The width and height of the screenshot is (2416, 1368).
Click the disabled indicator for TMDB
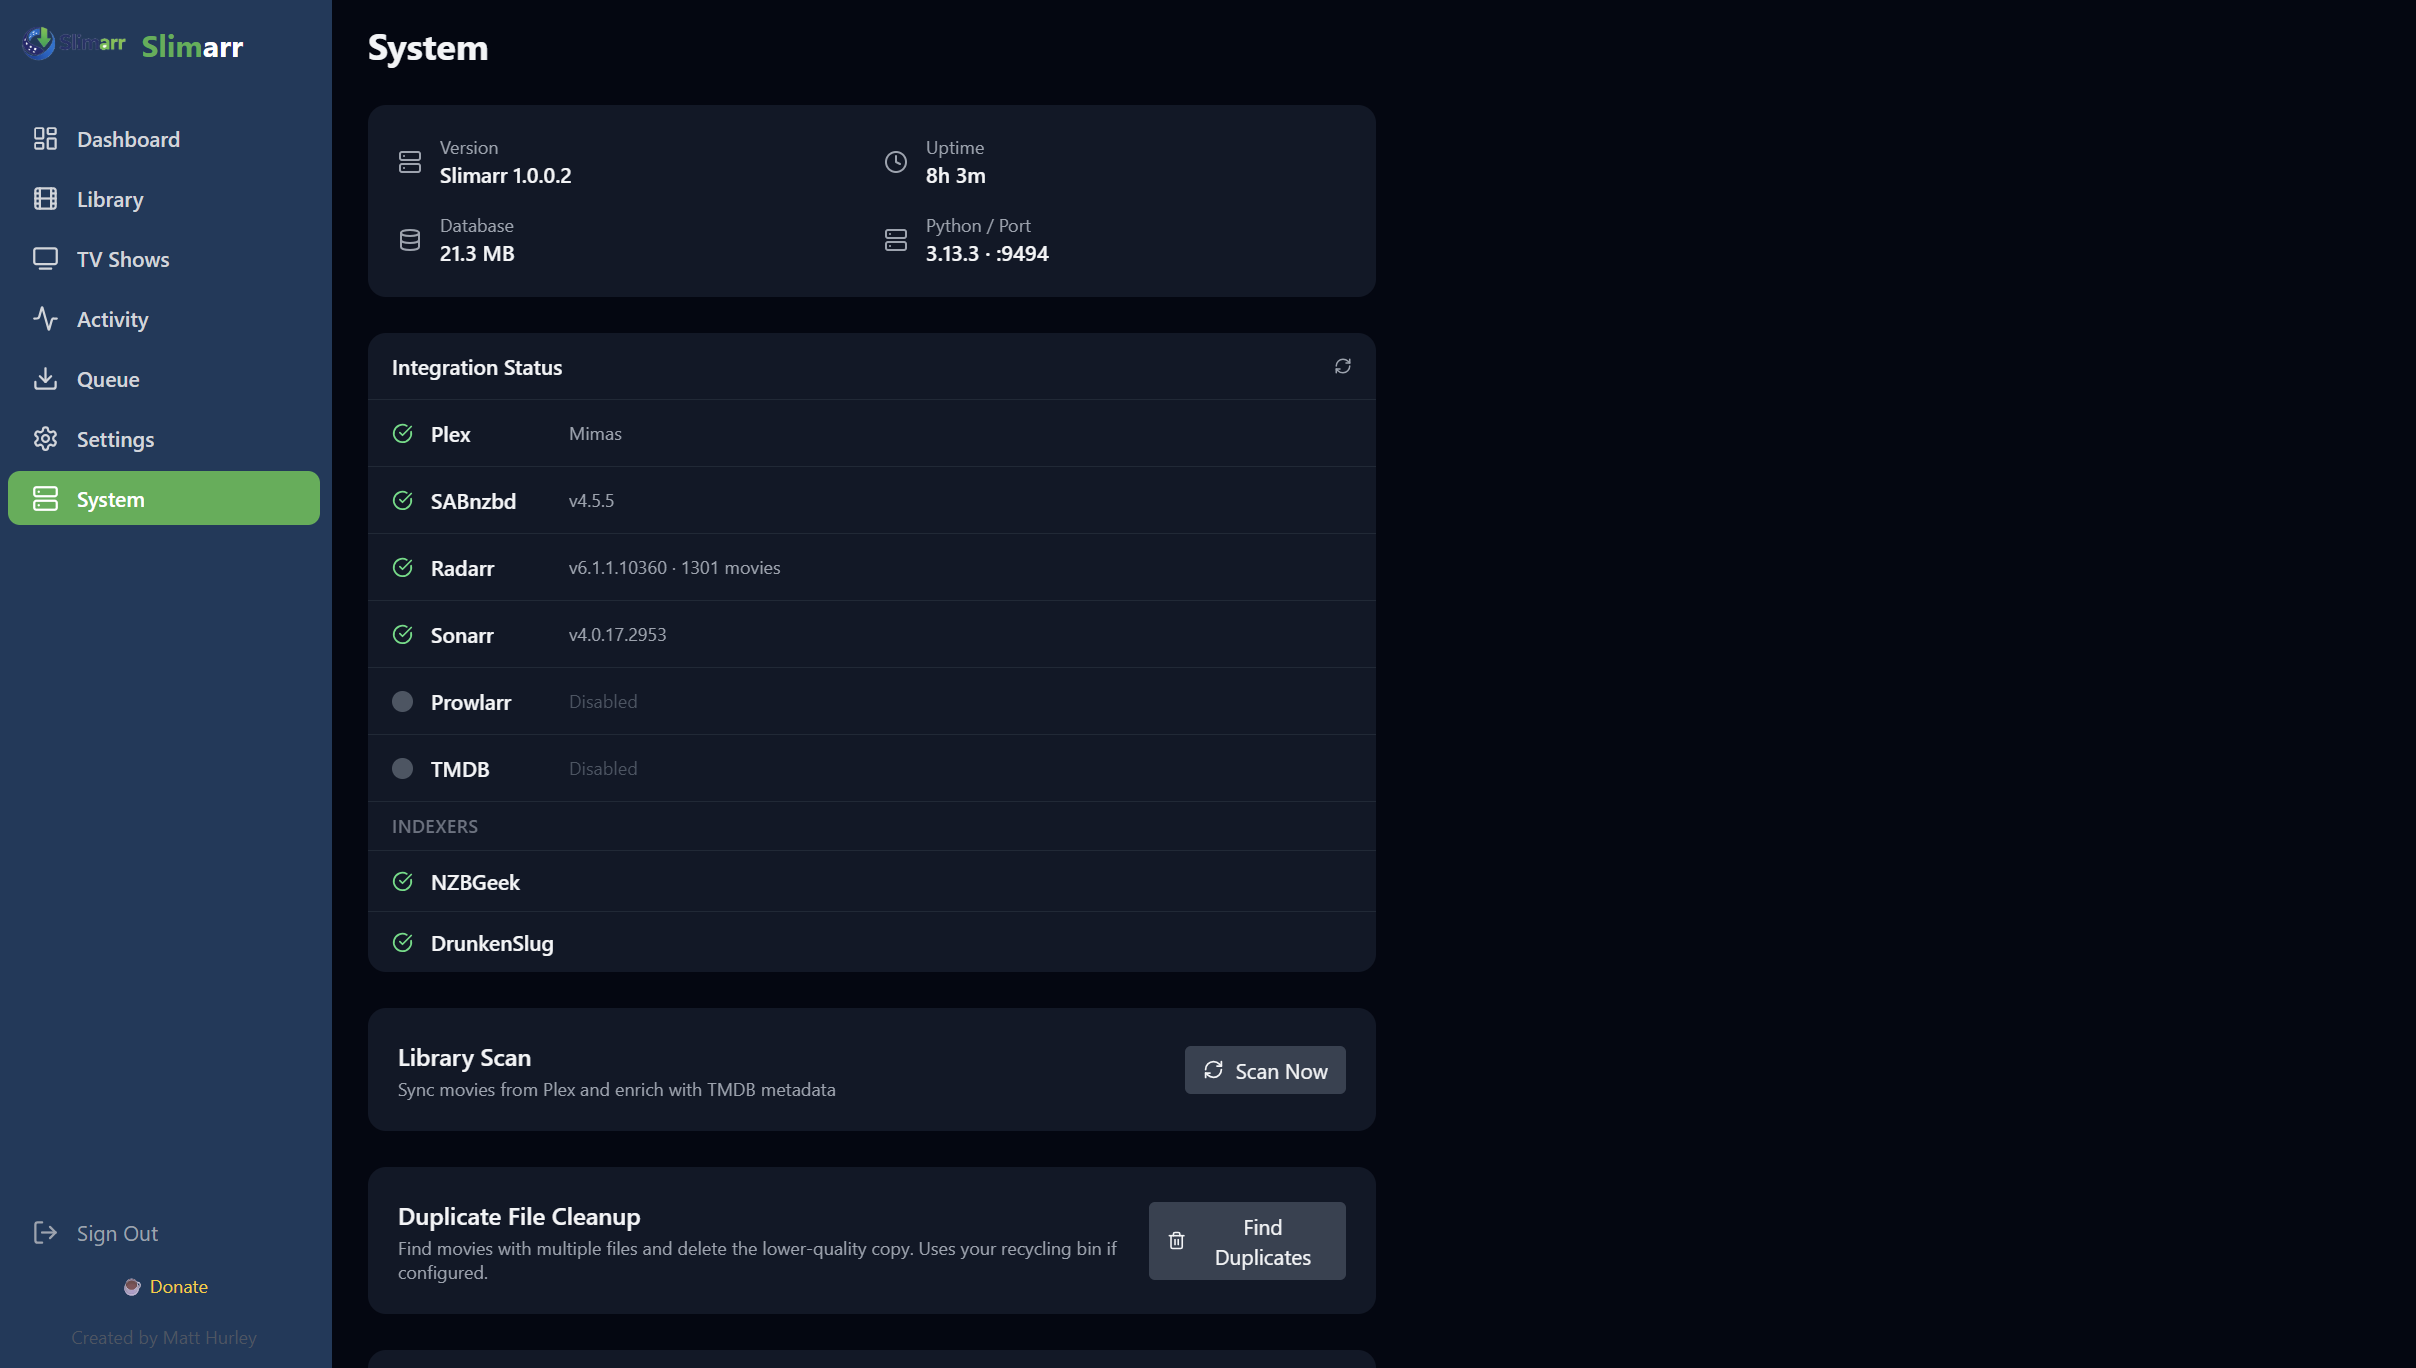402,768
